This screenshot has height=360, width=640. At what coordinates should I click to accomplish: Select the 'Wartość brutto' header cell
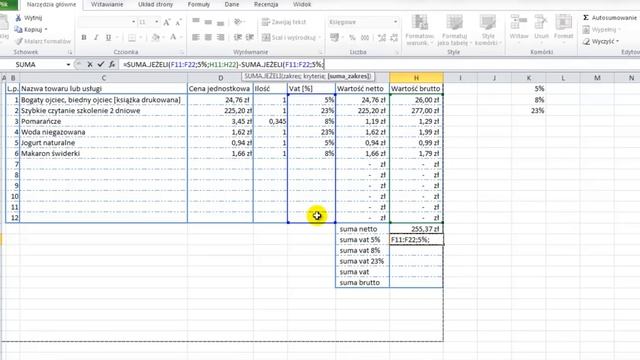coord(416,89)
